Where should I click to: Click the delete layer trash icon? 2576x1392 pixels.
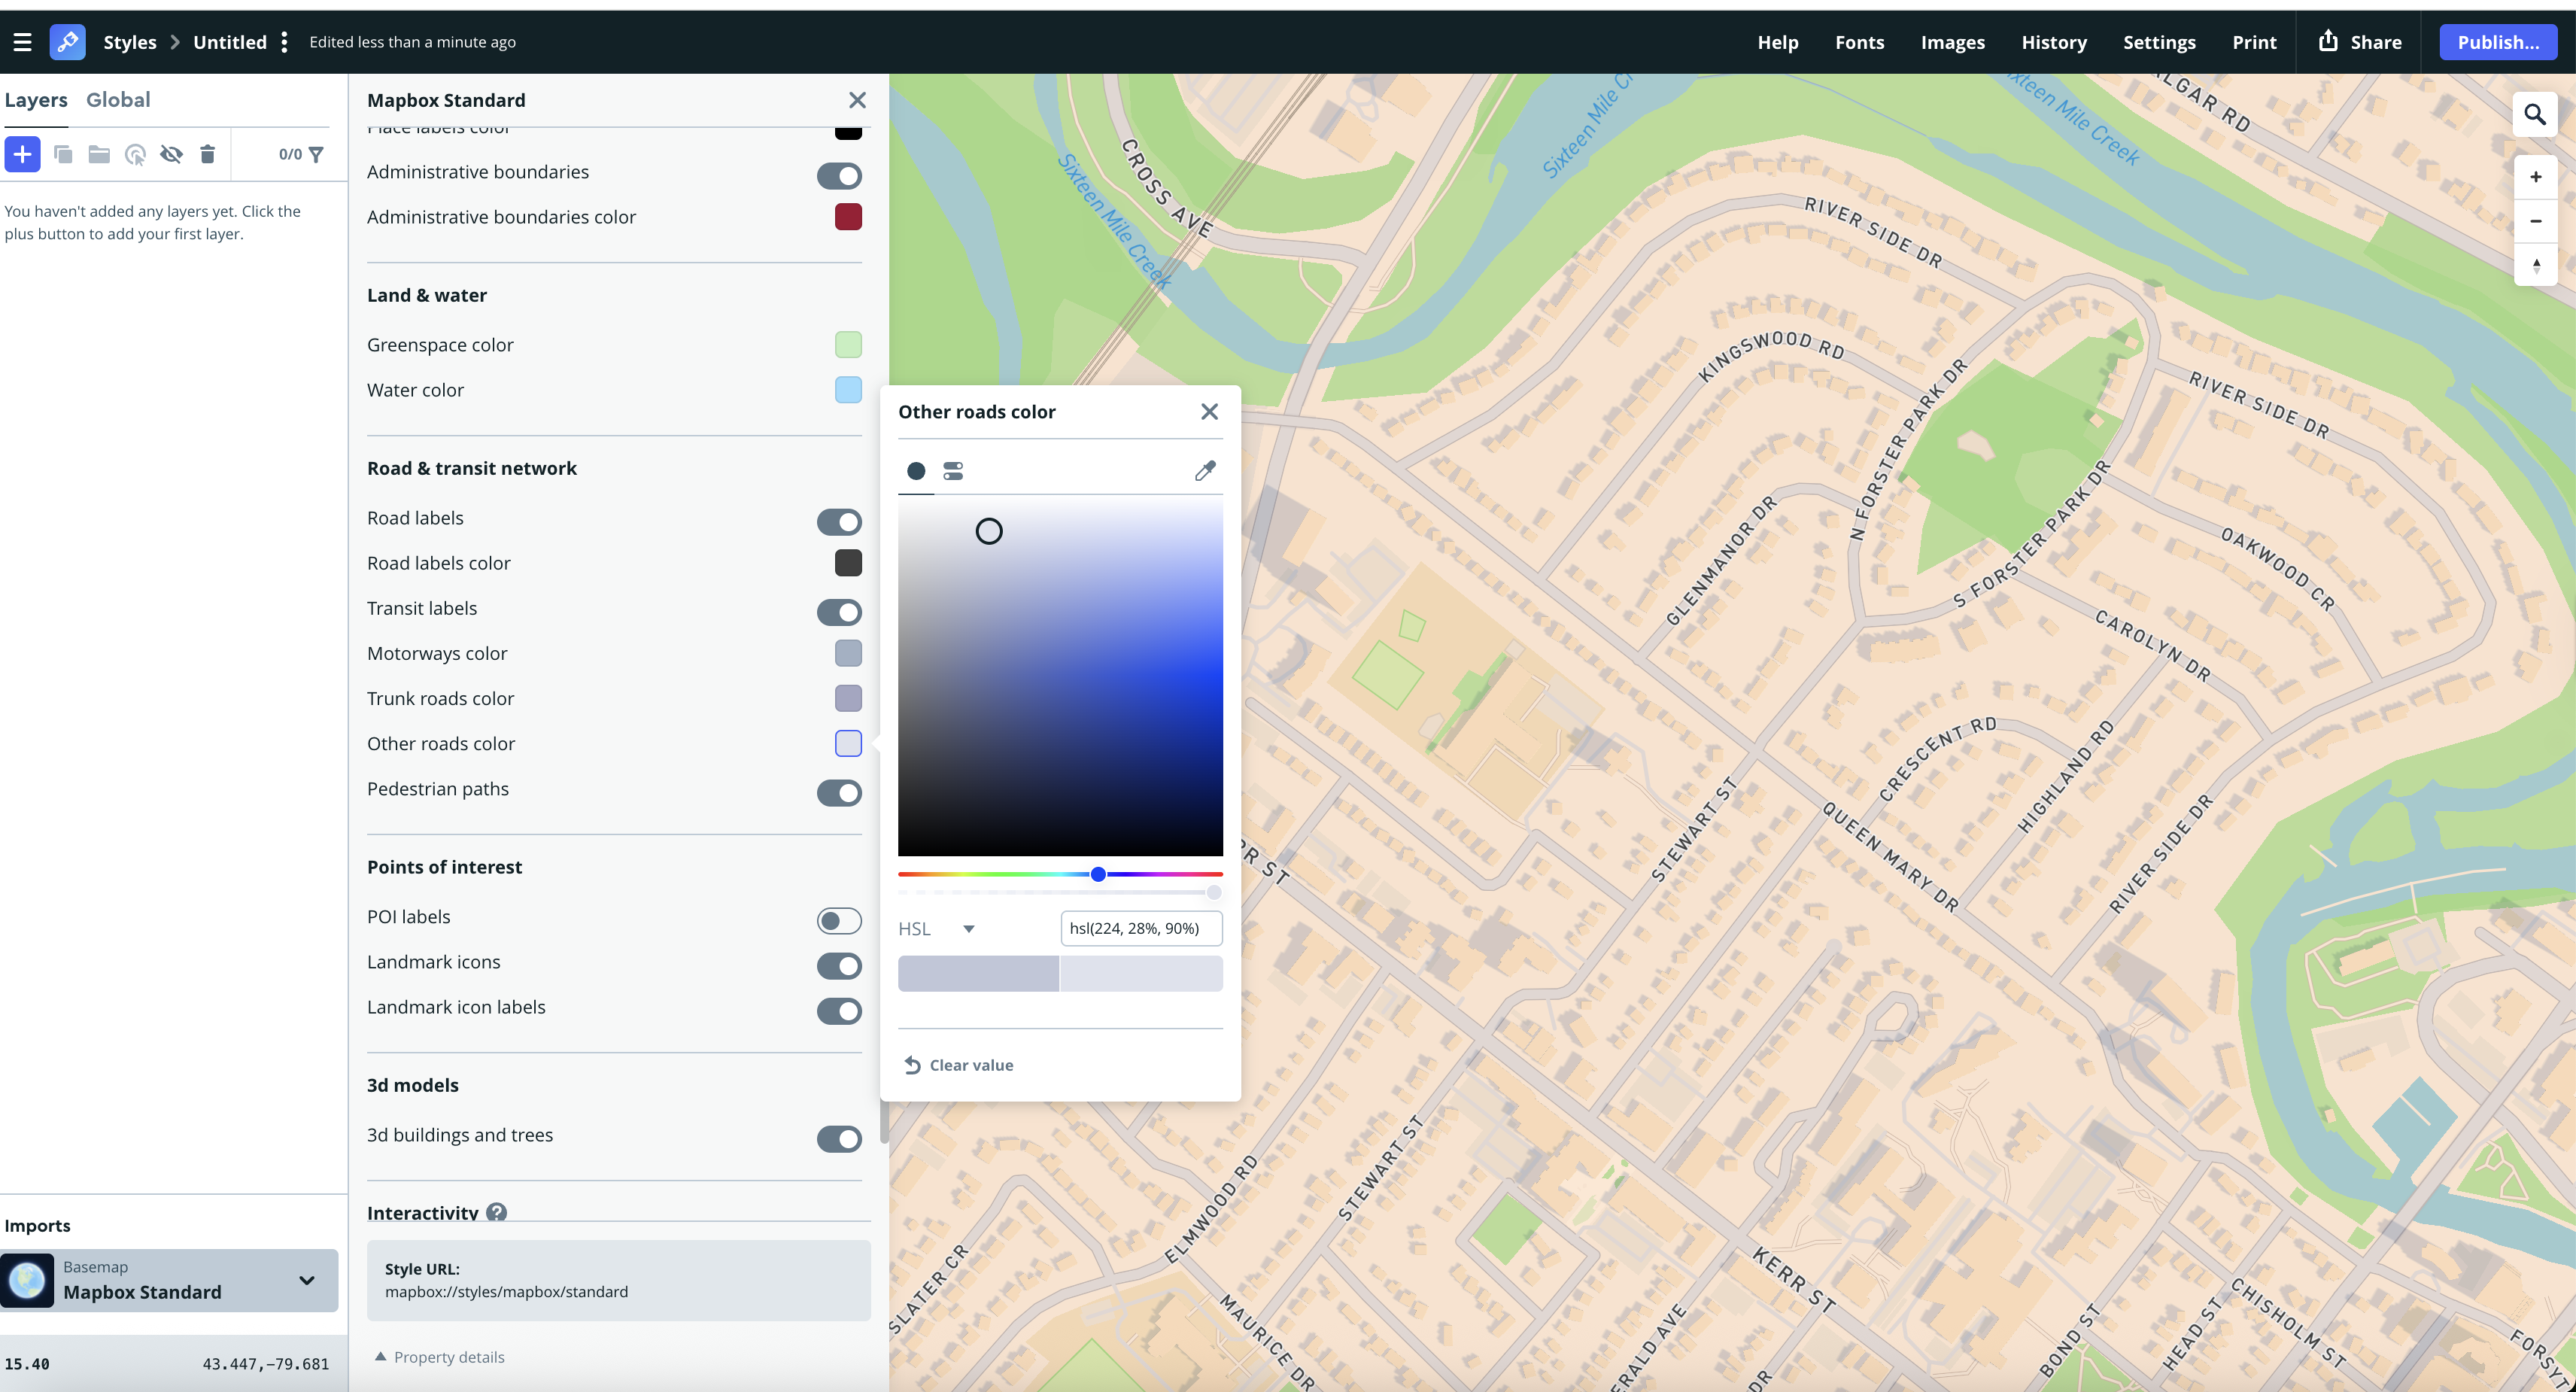(207, 154)
